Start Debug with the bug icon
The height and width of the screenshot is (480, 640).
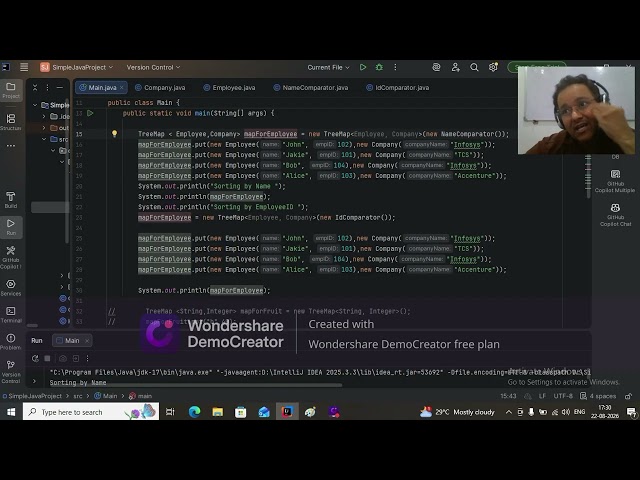point(379,67)
